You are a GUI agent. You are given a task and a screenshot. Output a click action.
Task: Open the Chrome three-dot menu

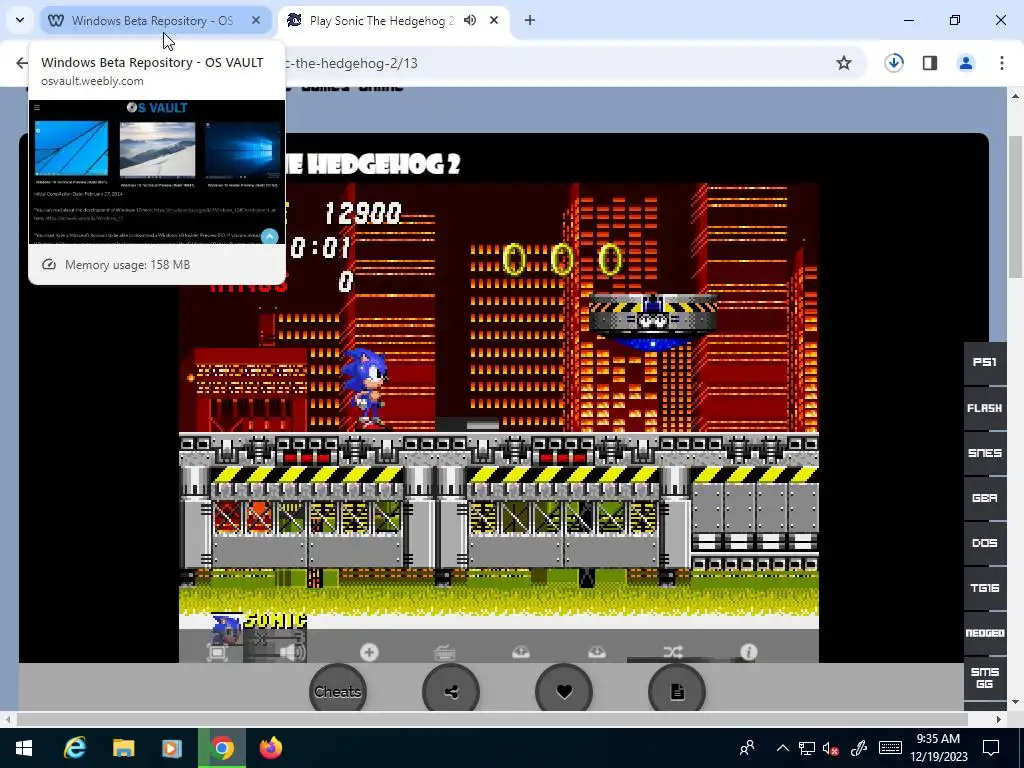[x=1002, y=63]
